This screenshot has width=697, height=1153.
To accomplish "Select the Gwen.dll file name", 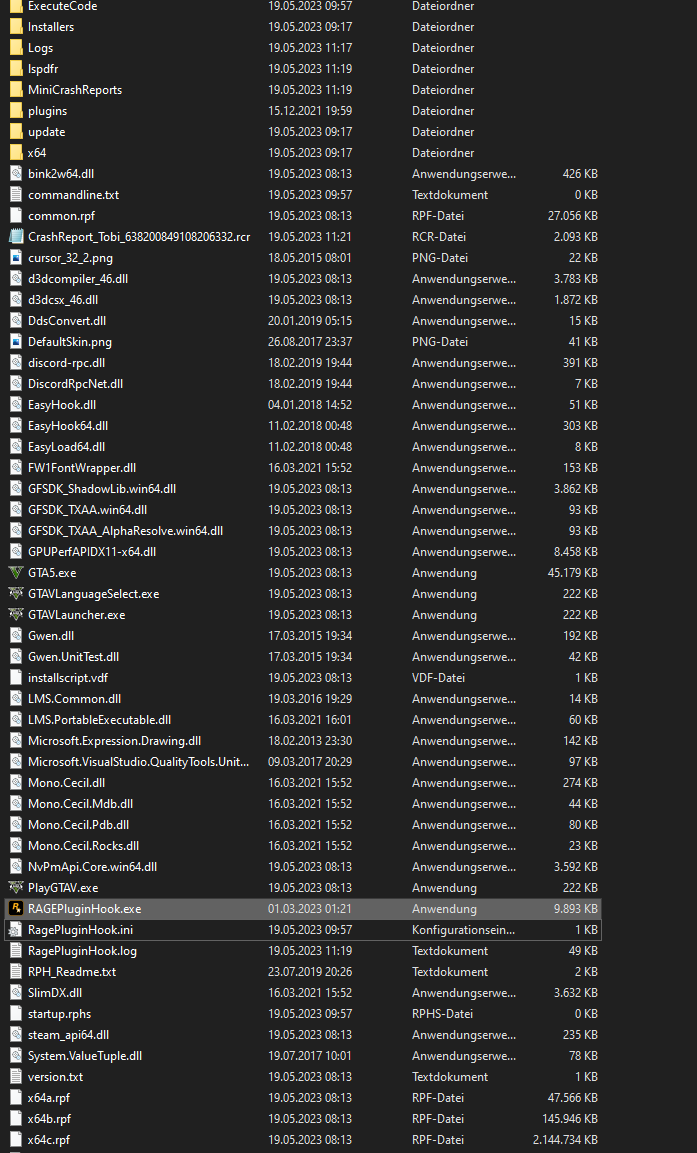I will pyautogui.click(x=51, y=636).
